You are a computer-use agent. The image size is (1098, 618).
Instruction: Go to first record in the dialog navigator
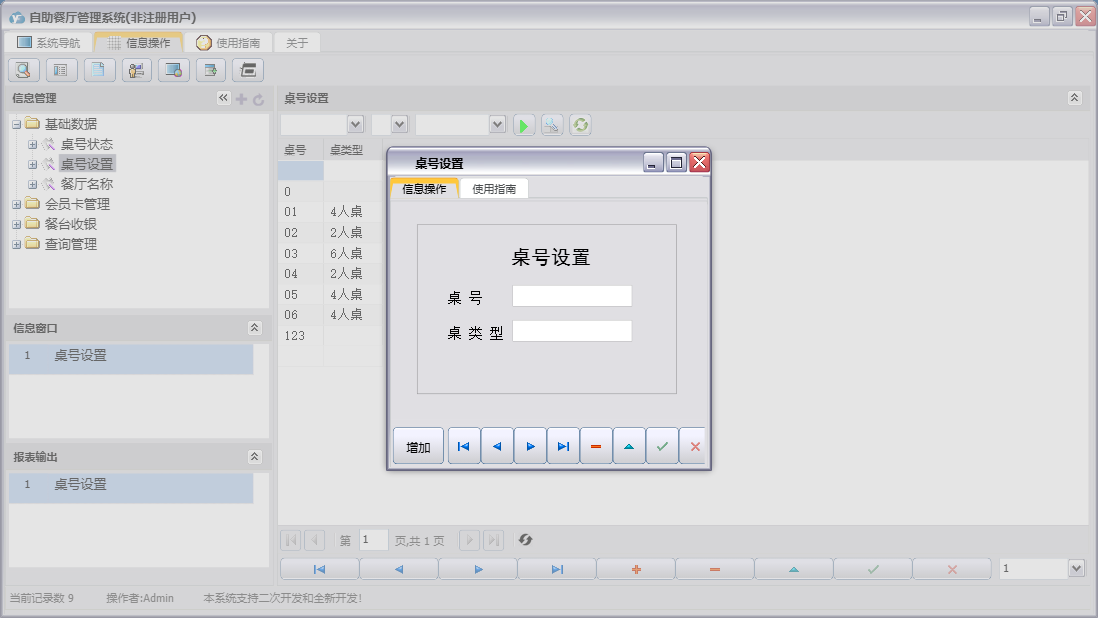tap(464, 447)
